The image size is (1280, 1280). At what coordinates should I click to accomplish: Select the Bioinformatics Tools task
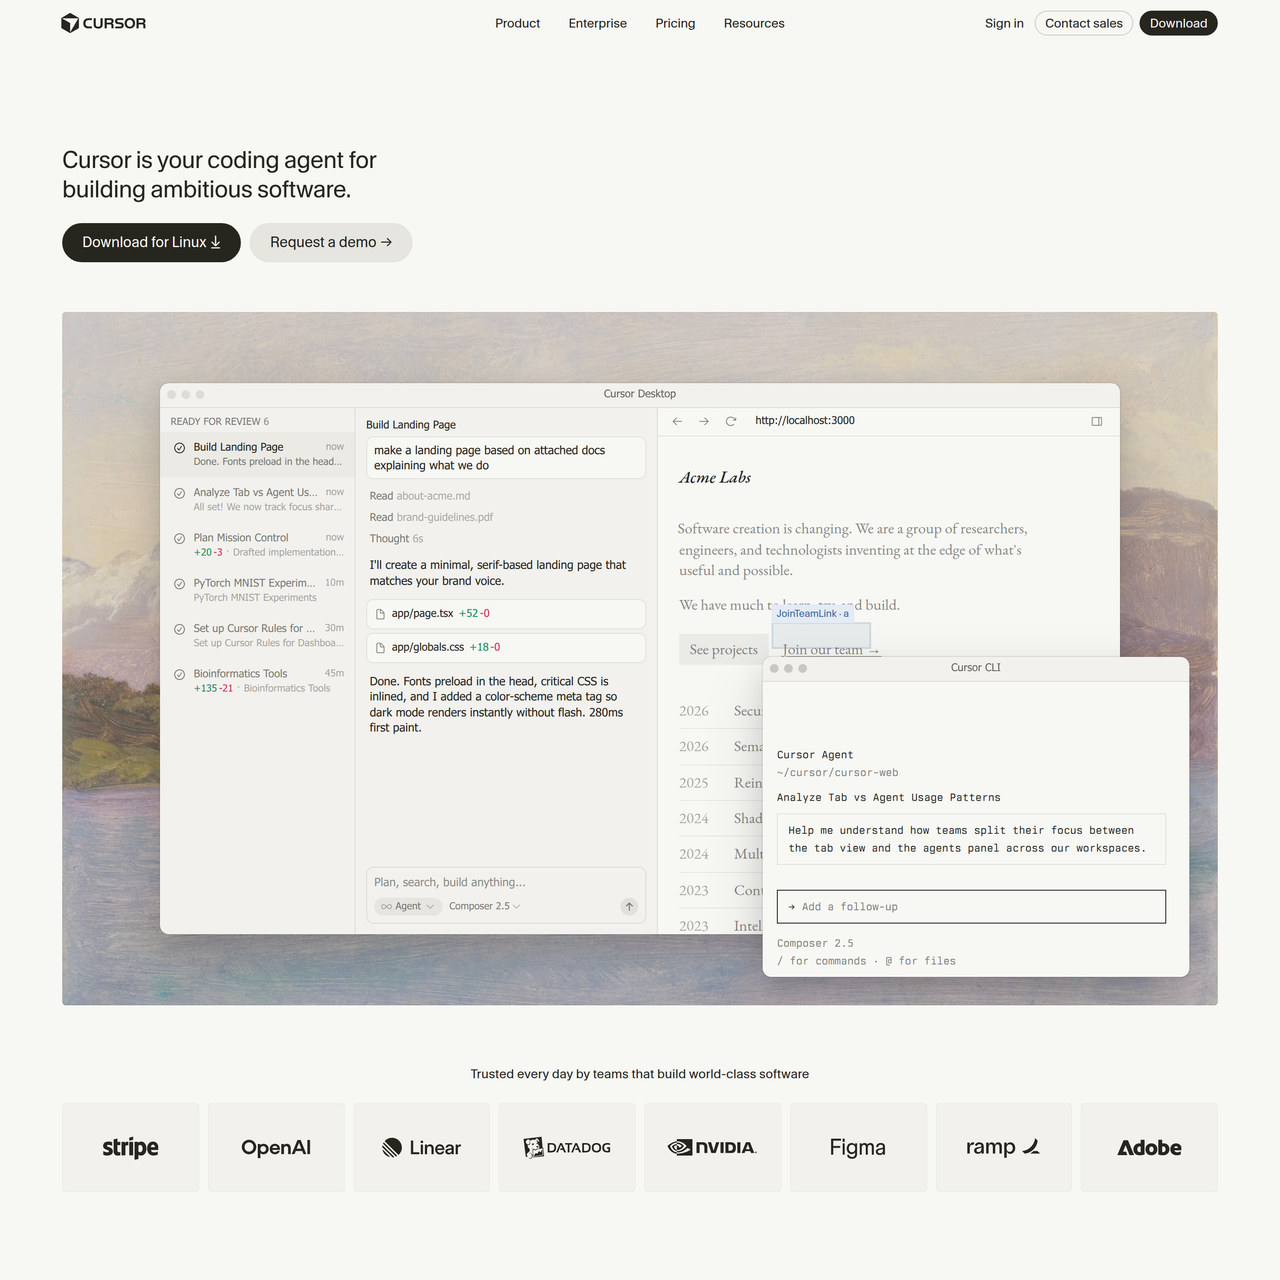click(x=258, y=681)
